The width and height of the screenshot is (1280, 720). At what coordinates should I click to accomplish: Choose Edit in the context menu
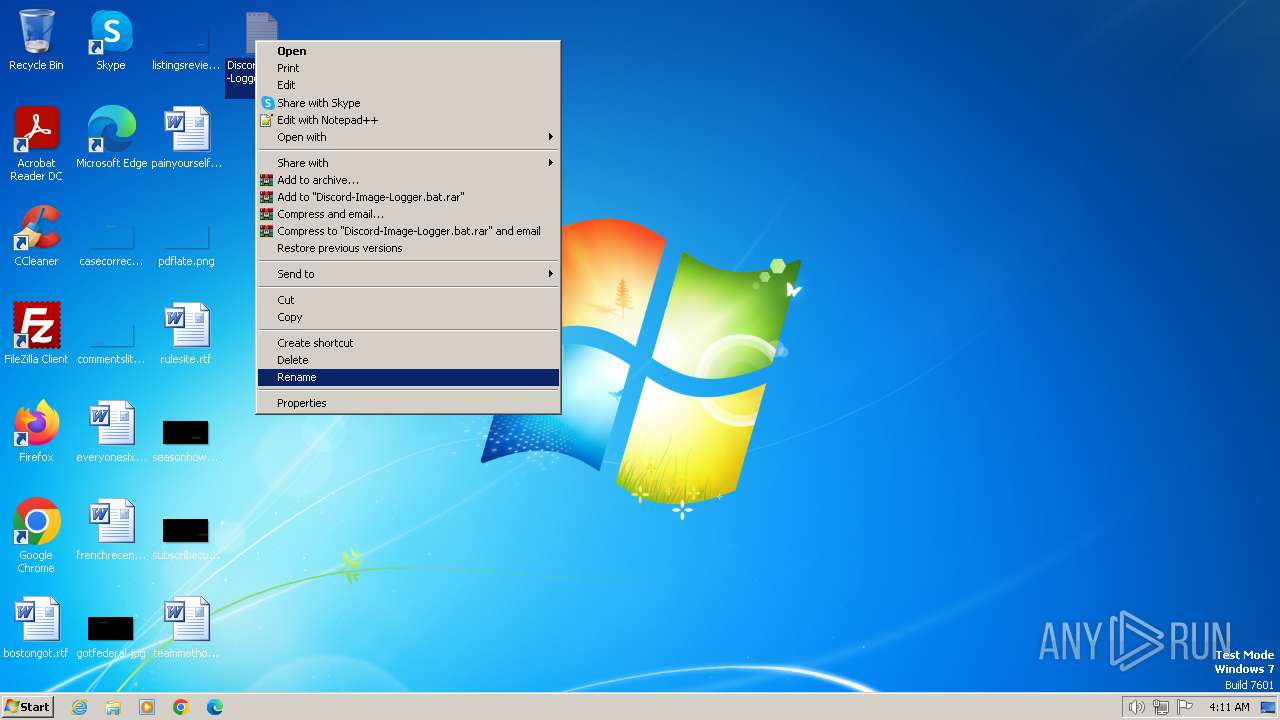click(408, 85)
